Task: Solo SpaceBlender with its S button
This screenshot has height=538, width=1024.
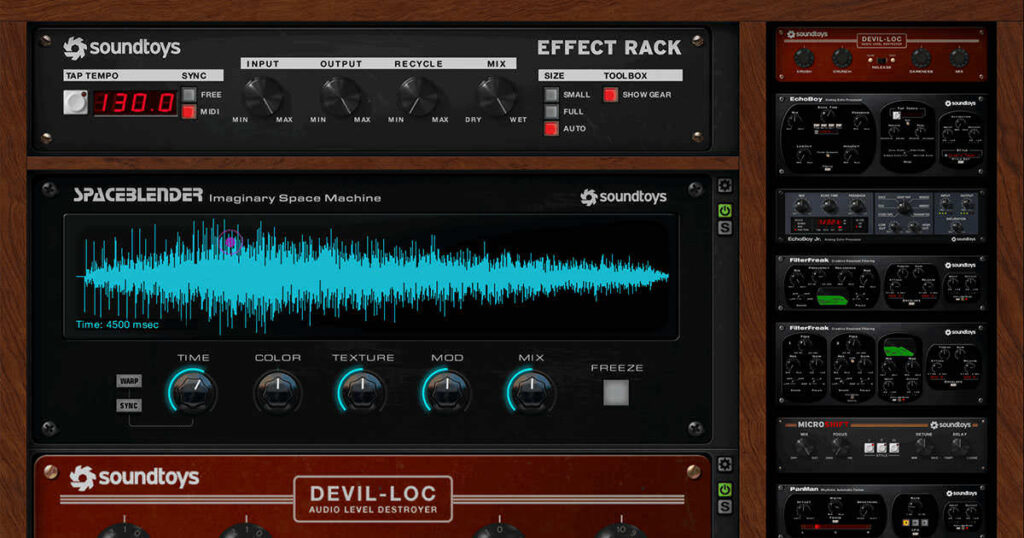Action: click(x=724, y=228)
